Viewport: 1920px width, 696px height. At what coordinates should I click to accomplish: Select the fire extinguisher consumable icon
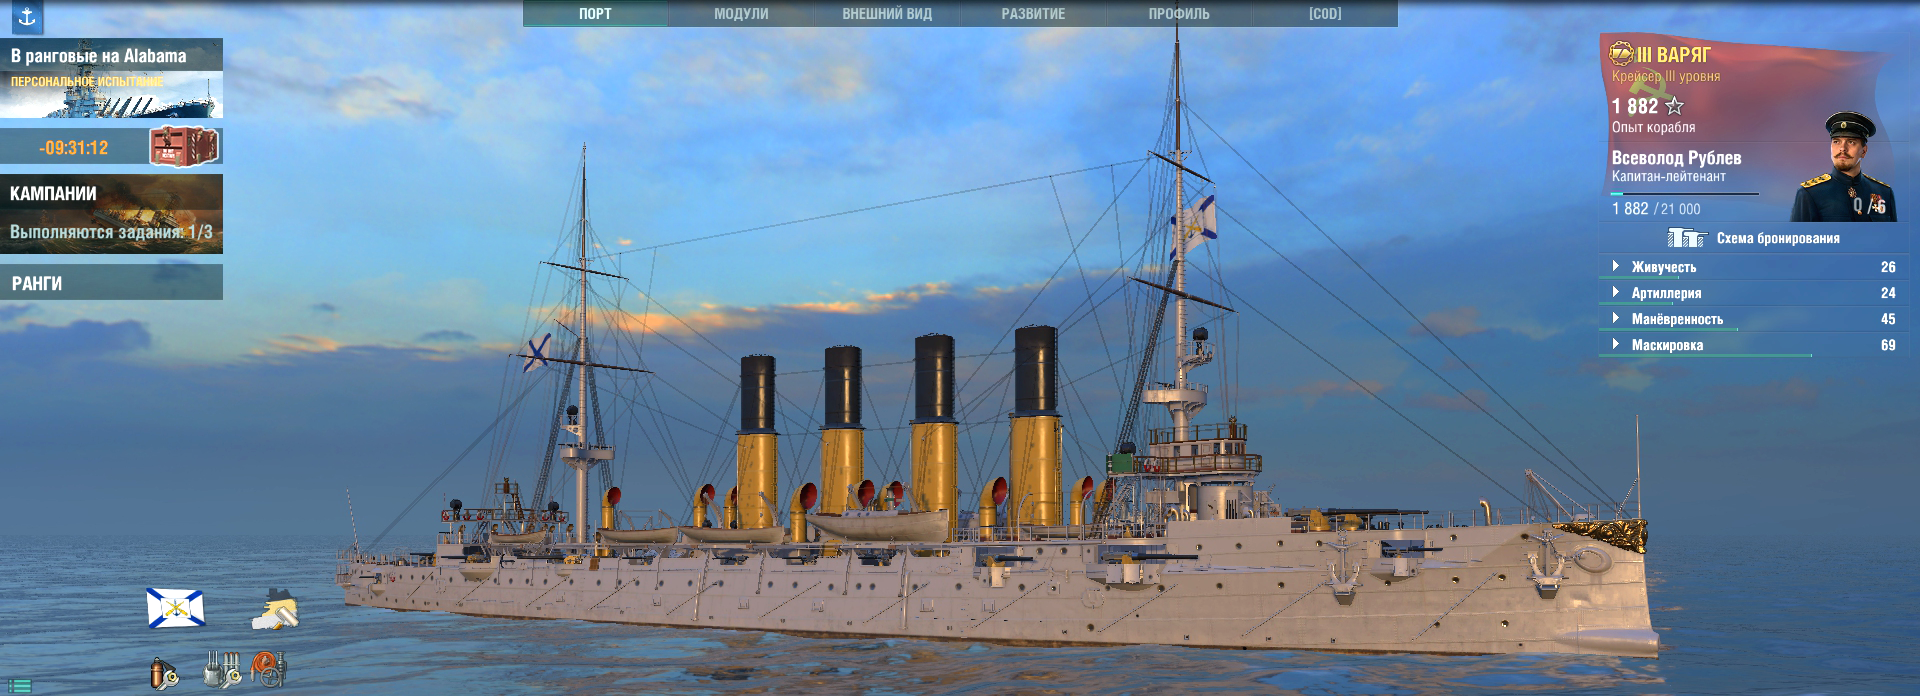(163, 672)
